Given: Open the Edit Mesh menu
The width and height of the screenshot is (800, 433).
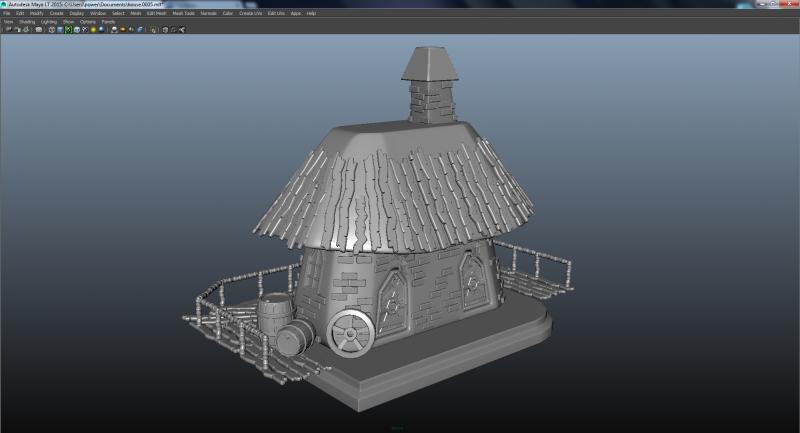Looking at the screenshot, I should pyautogui.click(x=157, y=13).
